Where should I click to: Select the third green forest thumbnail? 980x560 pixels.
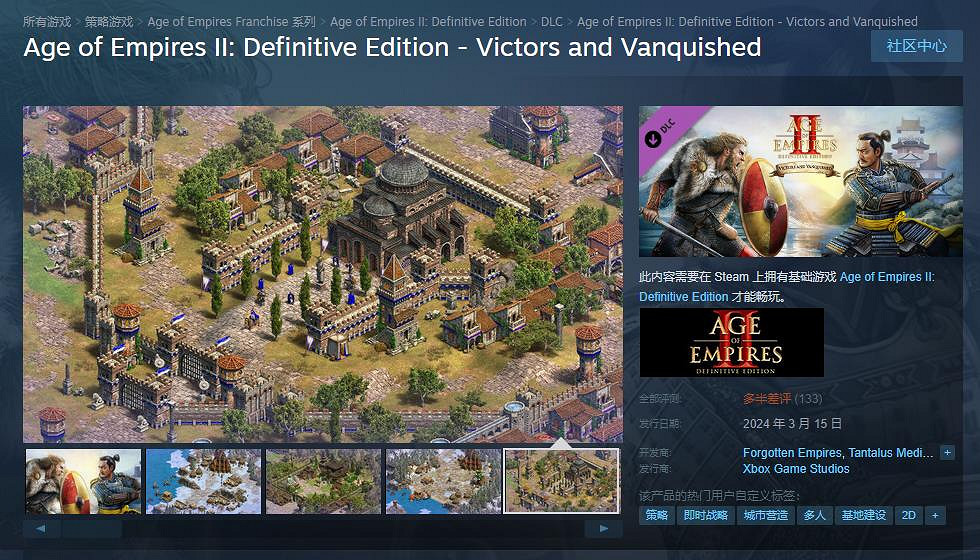tap(323, 481)
